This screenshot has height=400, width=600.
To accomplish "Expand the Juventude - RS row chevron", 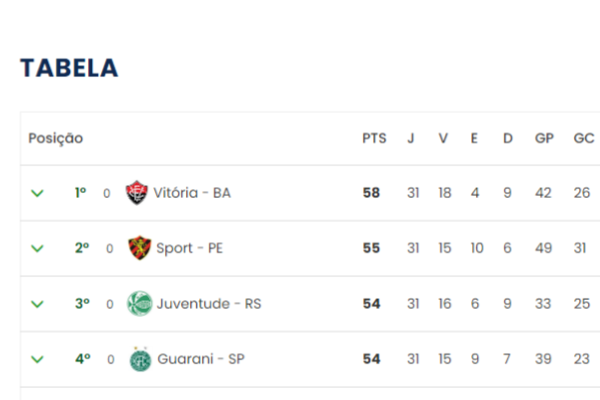I will (37, 304).
